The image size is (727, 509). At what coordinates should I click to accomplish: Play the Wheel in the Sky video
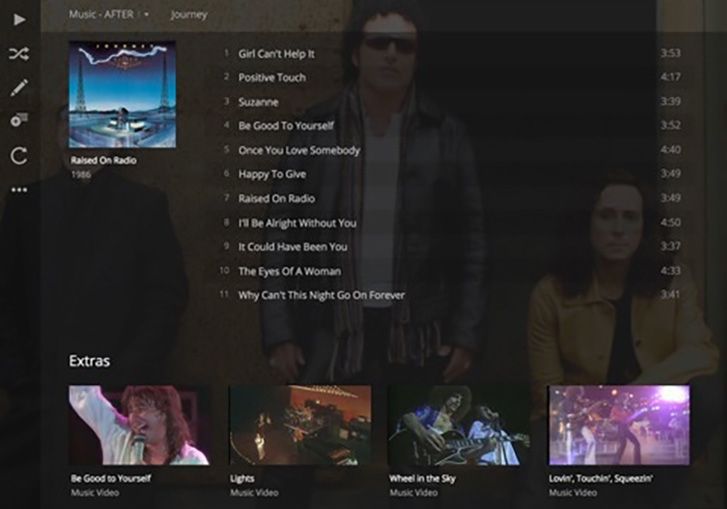(x=458, y=425)
